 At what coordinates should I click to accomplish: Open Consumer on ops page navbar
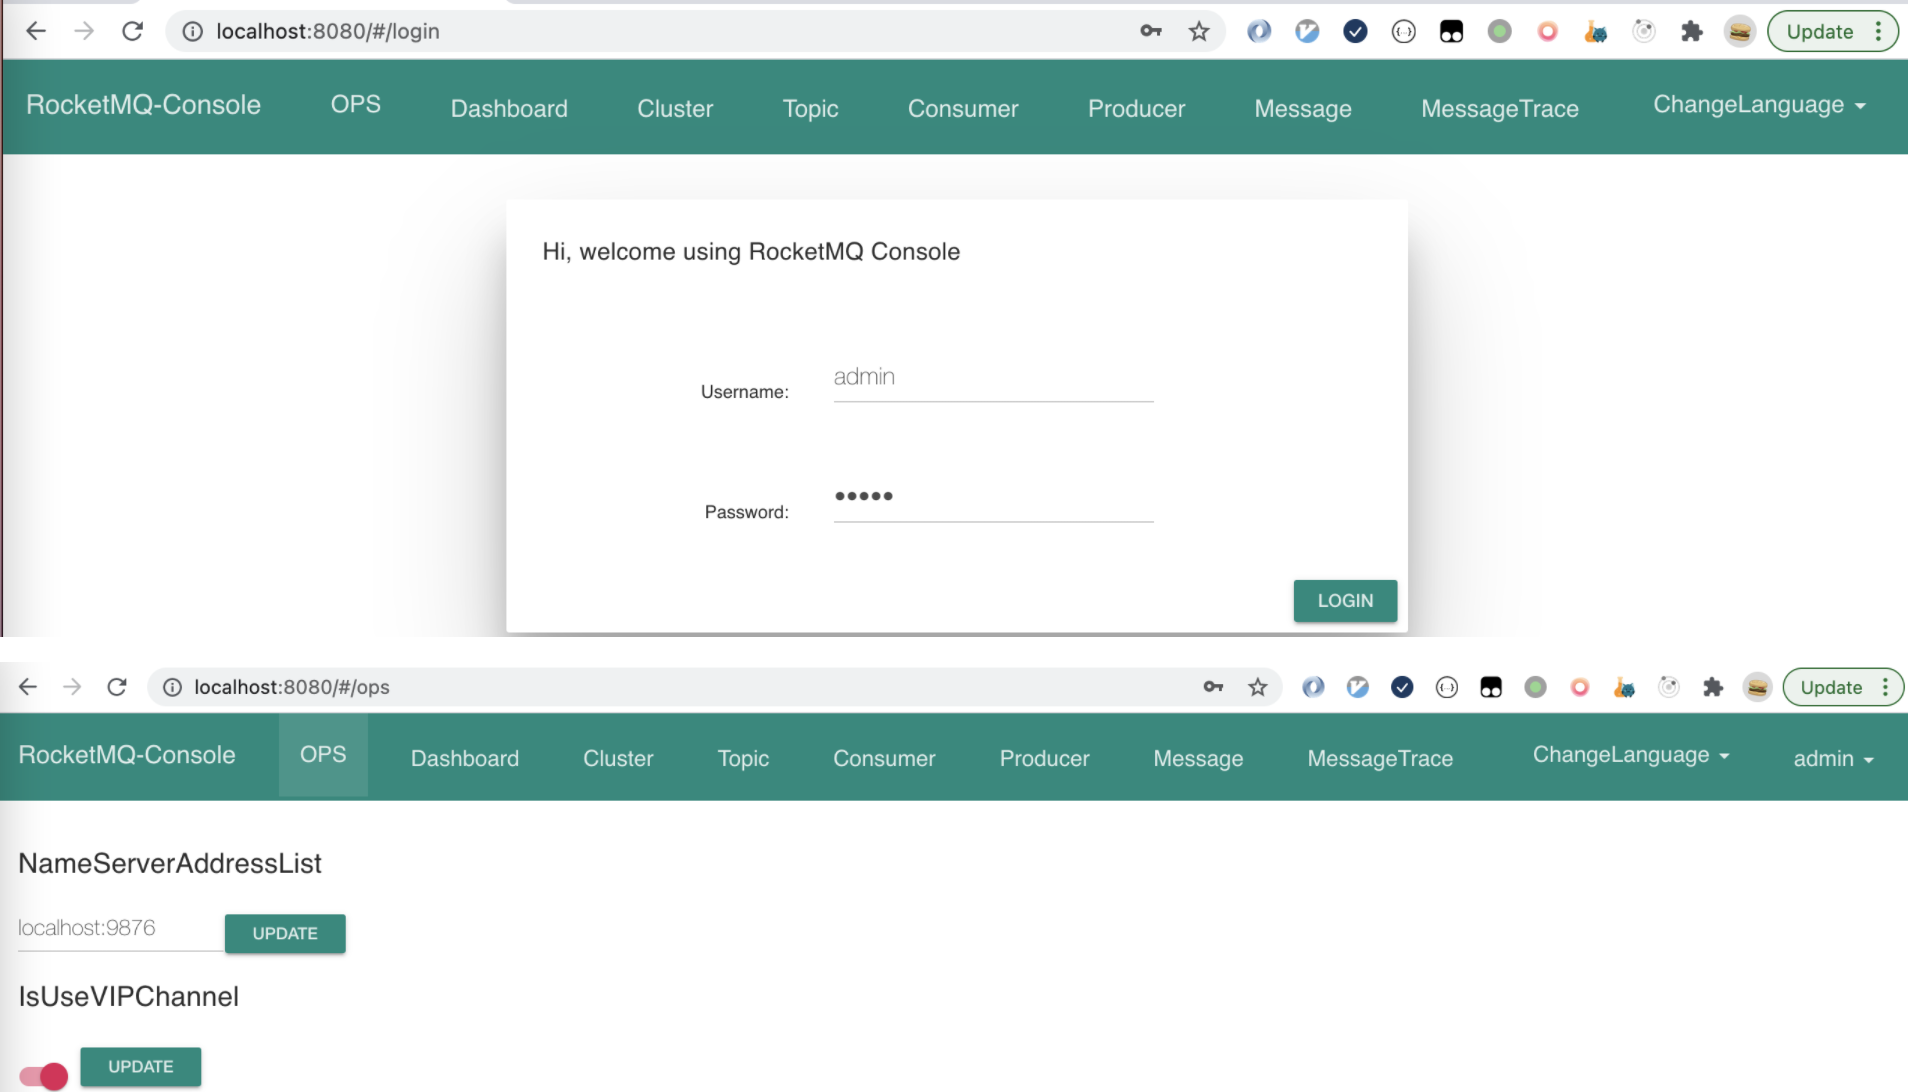click(884, 759)
